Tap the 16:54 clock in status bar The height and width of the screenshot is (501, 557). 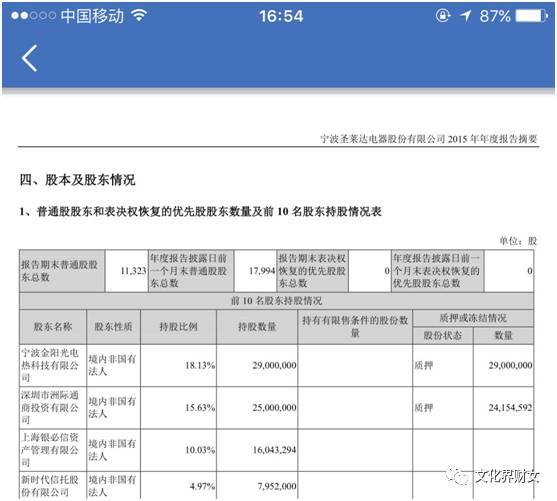coord(281,16)
